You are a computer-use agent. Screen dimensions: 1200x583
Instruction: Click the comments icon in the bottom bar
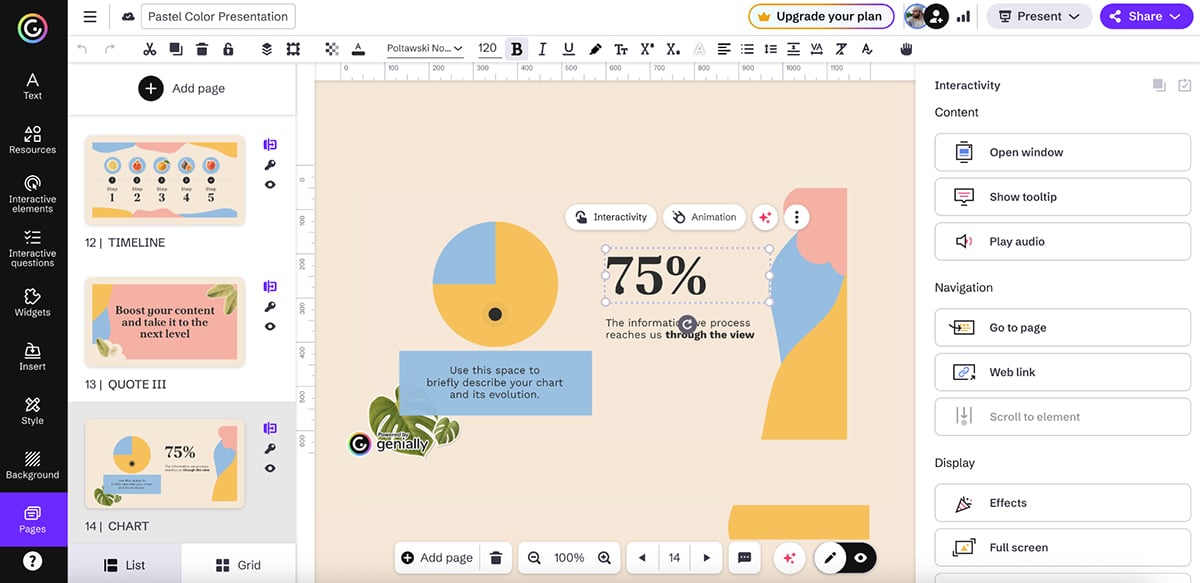(x=744, y=557)
